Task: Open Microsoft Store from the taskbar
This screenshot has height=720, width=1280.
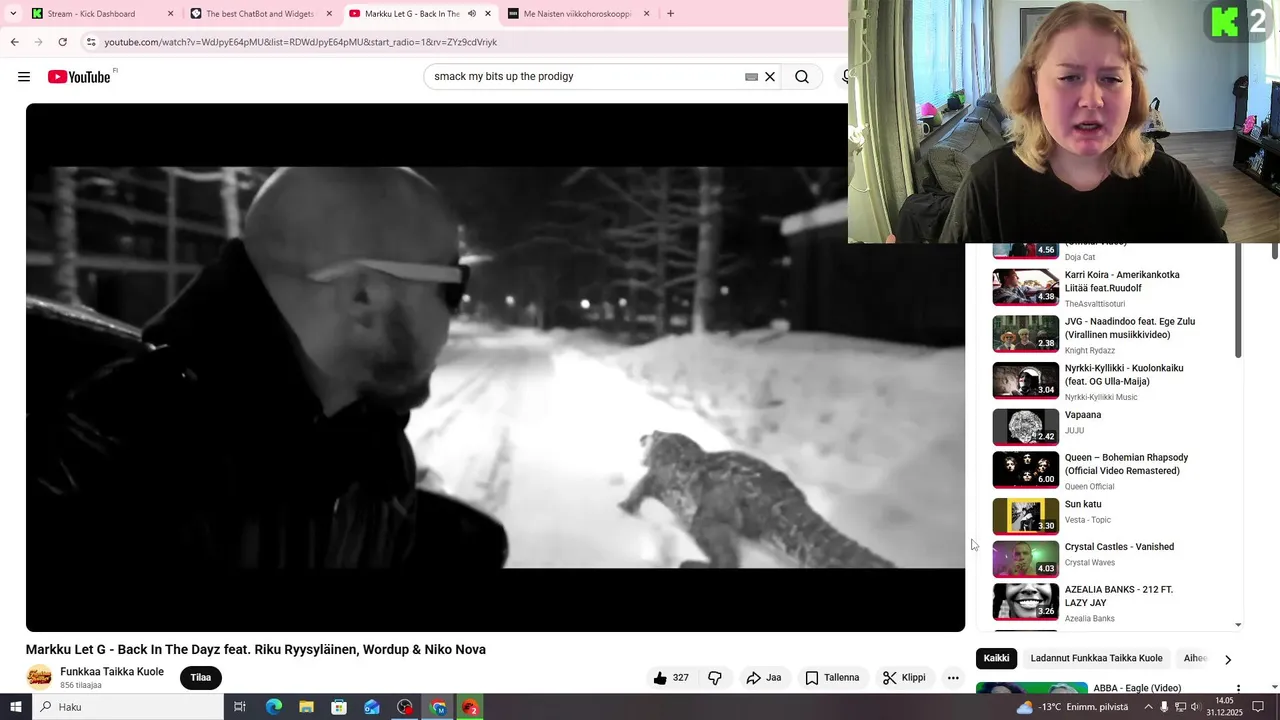Action: (339, 707)
